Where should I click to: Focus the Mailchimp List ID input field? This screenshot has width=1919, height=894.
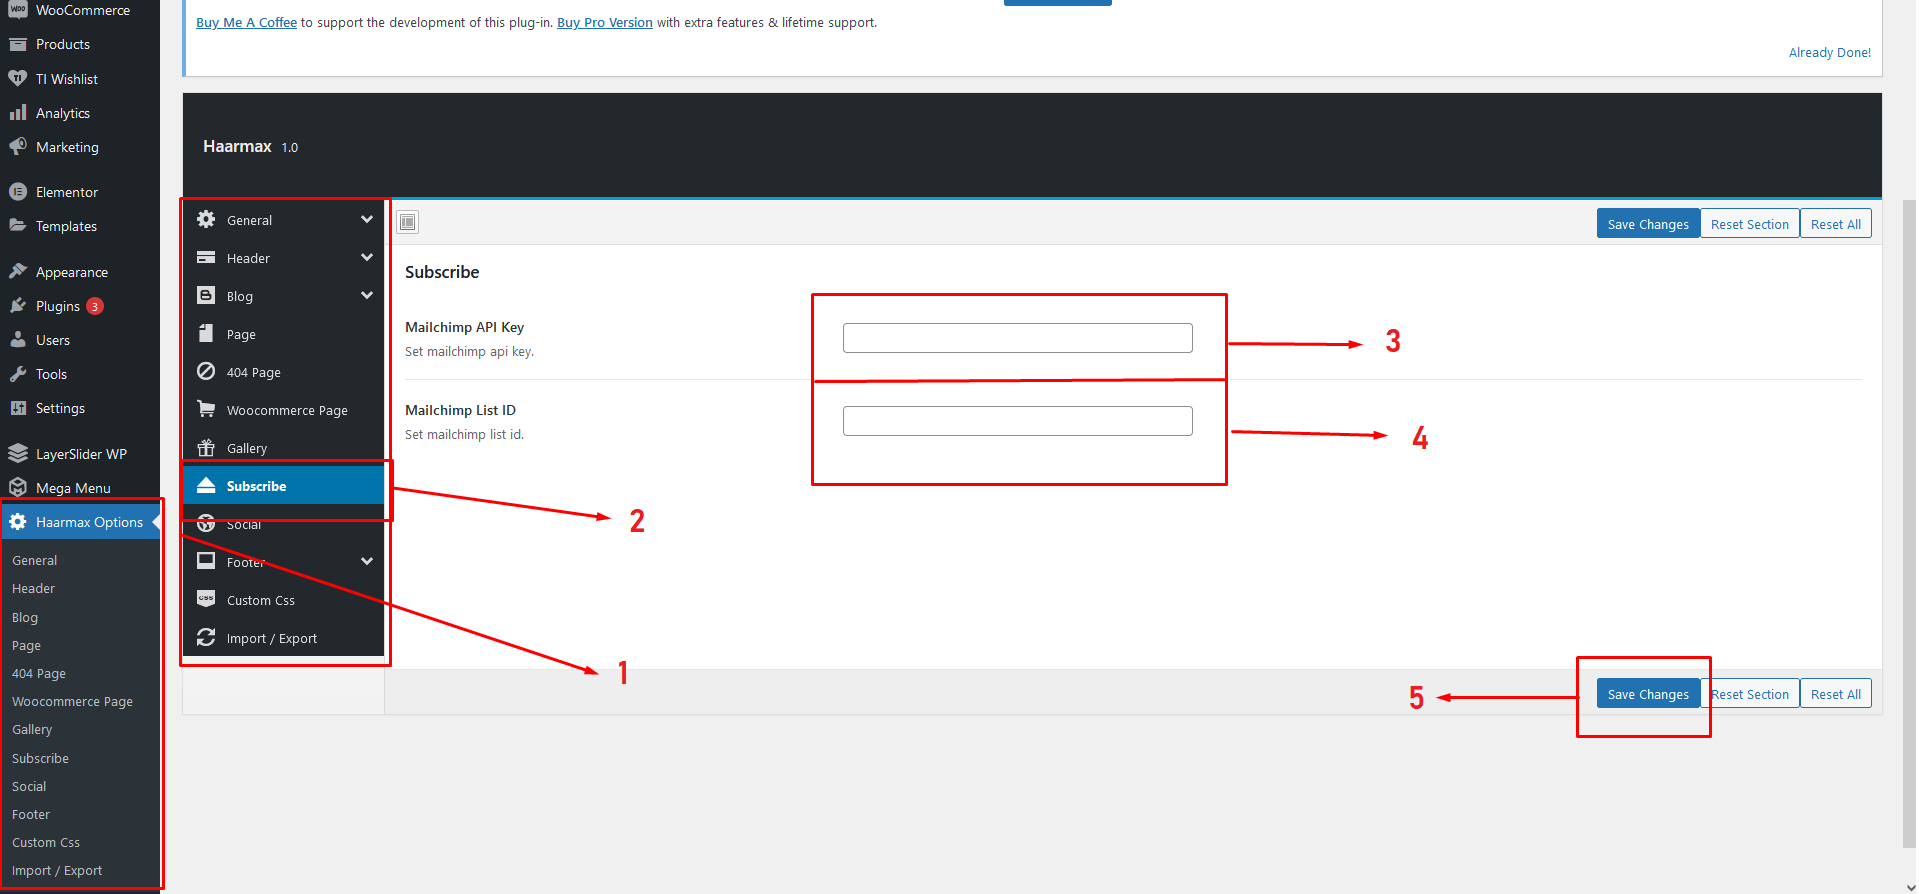1018,421
